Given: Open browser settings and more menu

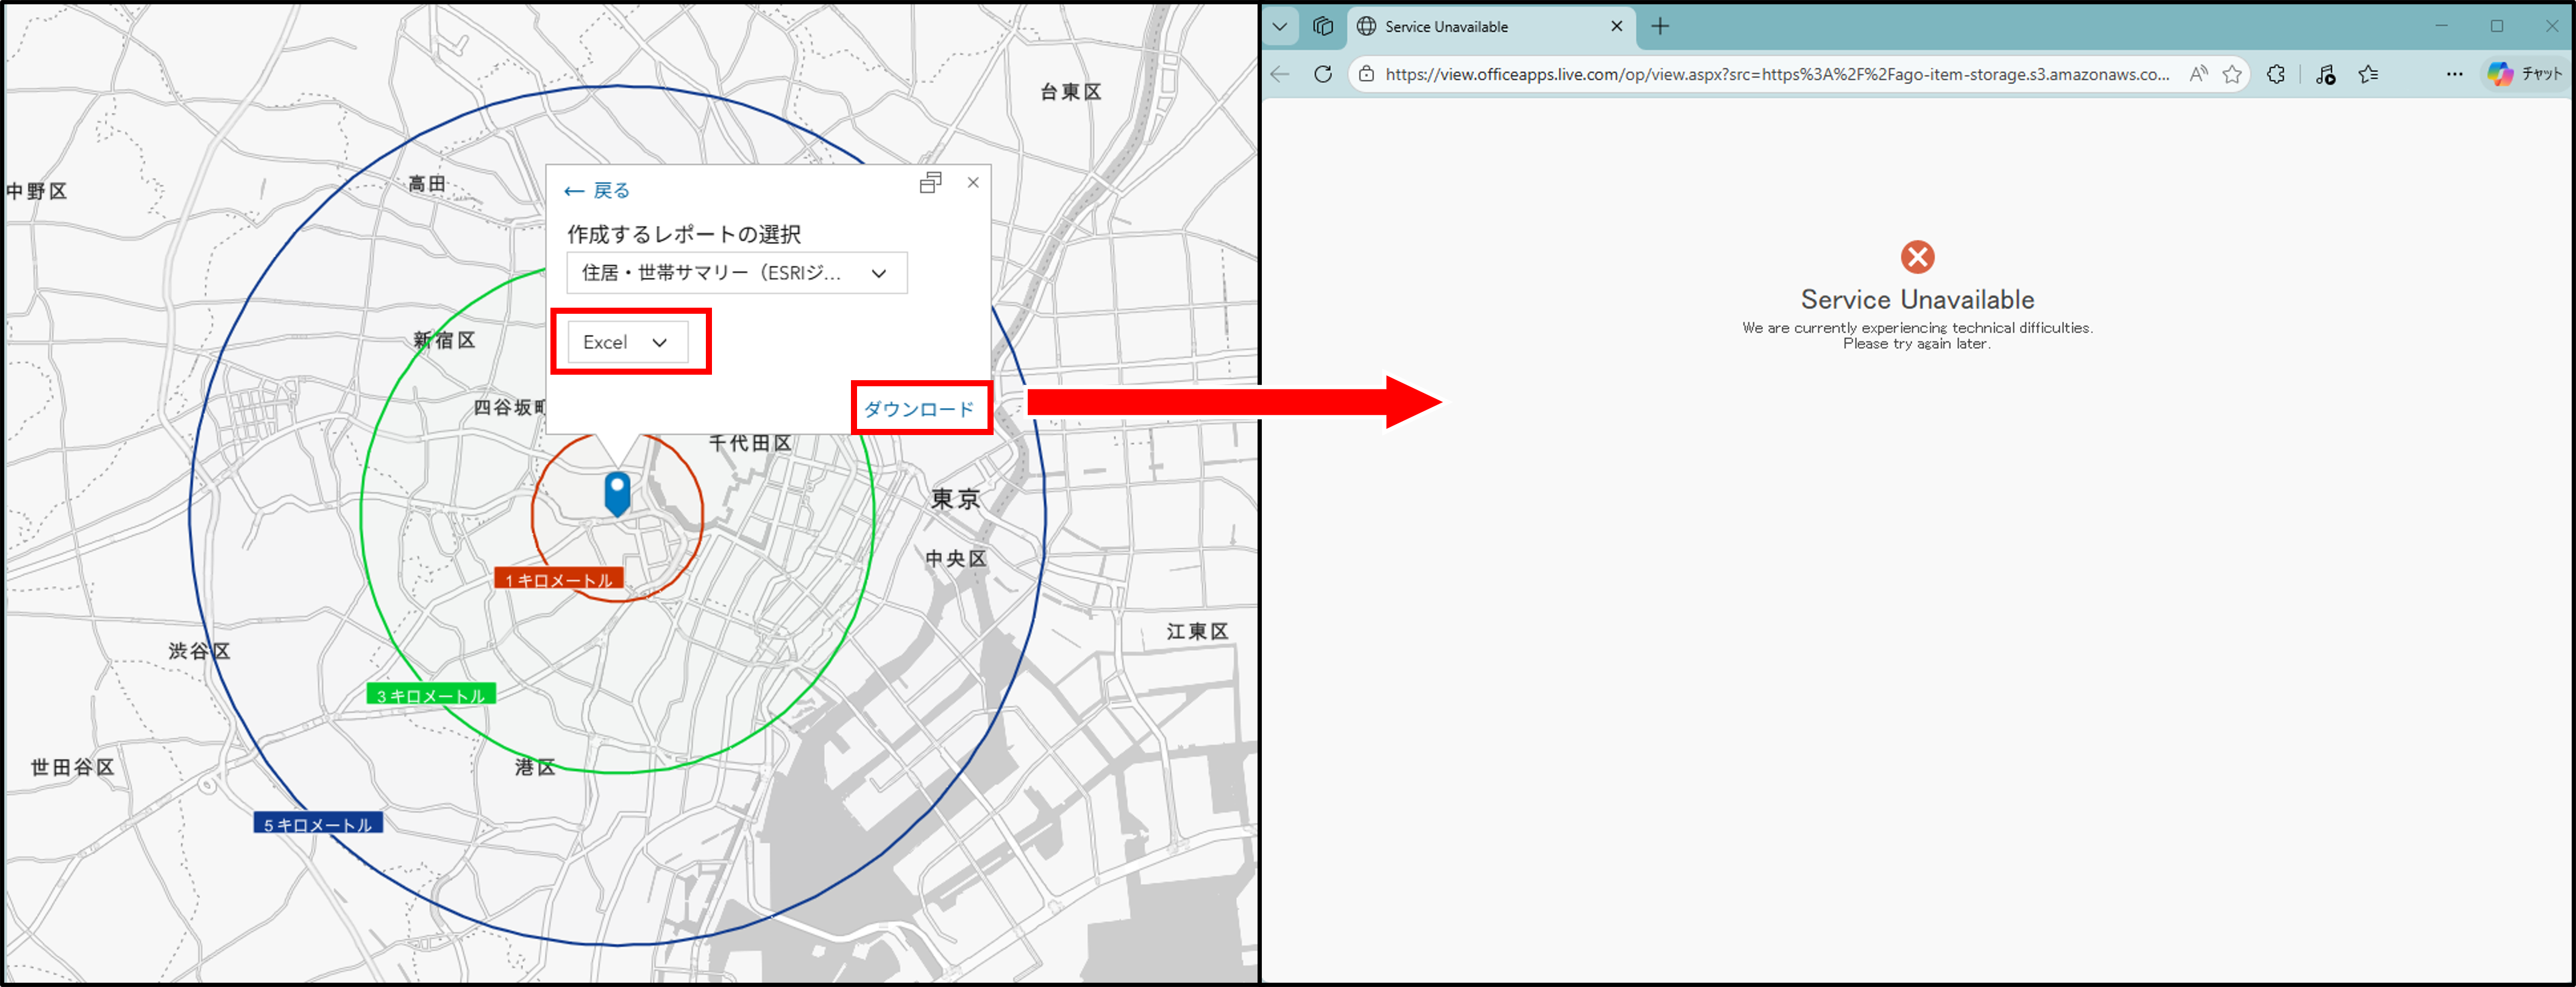Looking at the screenshot, I should pyautogui.click(x=2454, y=74).
